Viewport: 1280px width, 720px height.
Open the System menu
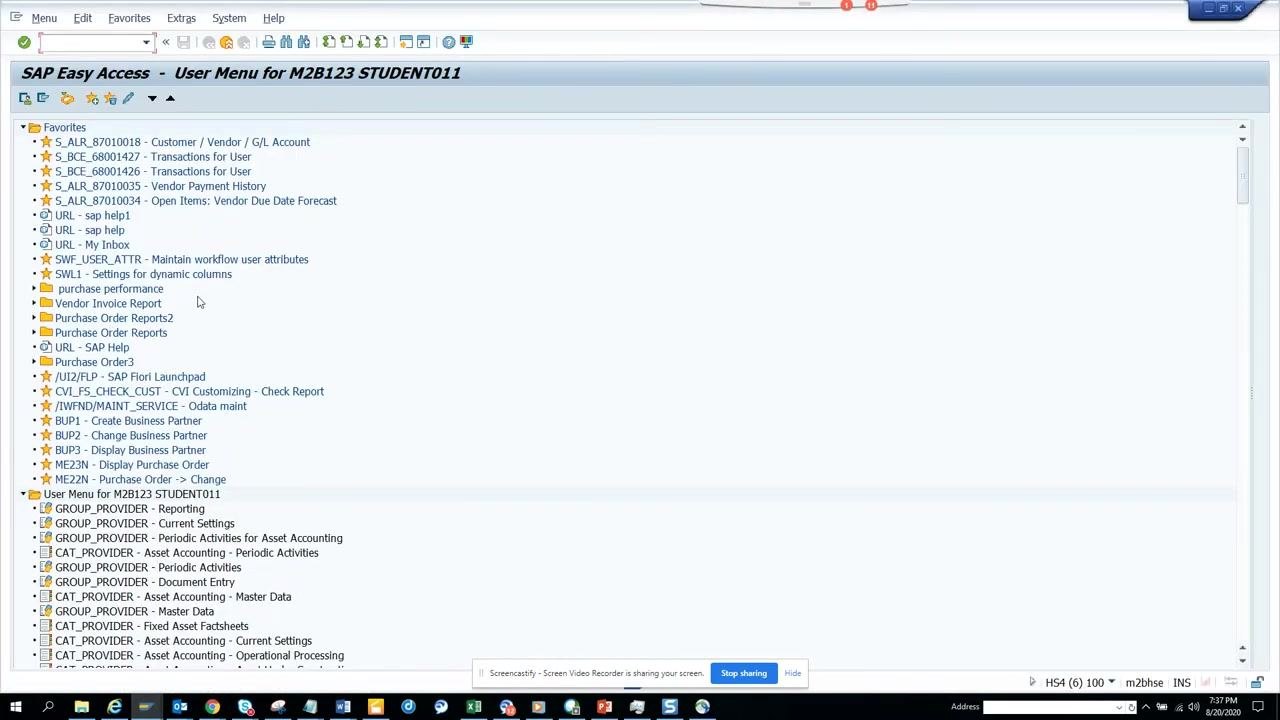point(229,18)
